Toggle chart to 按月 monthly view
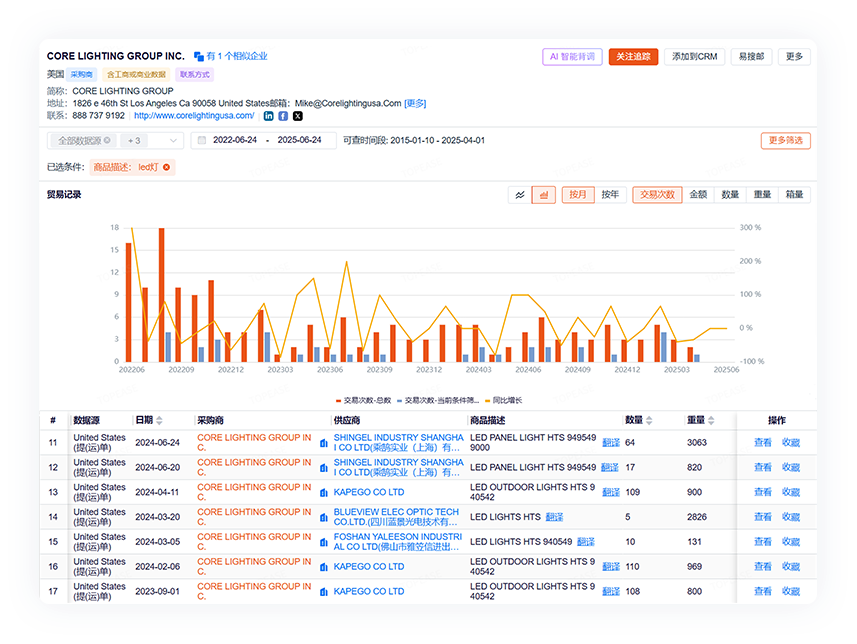This screenshot has width=857, height=644. 578,195
